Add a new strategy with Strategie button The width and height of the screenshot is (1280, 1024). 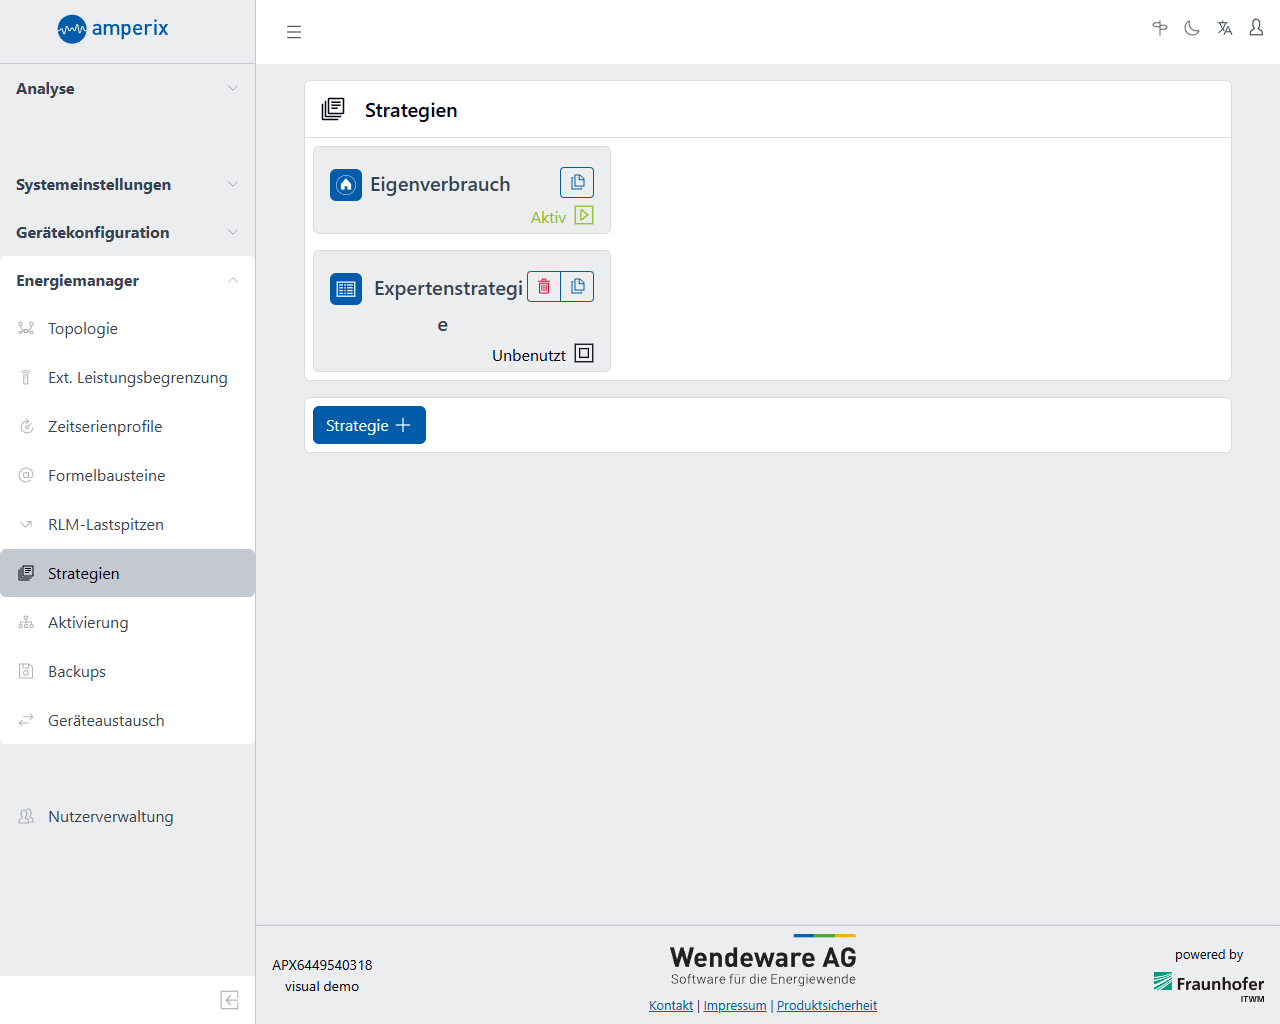pyautogui.click(x=369, y=425)
